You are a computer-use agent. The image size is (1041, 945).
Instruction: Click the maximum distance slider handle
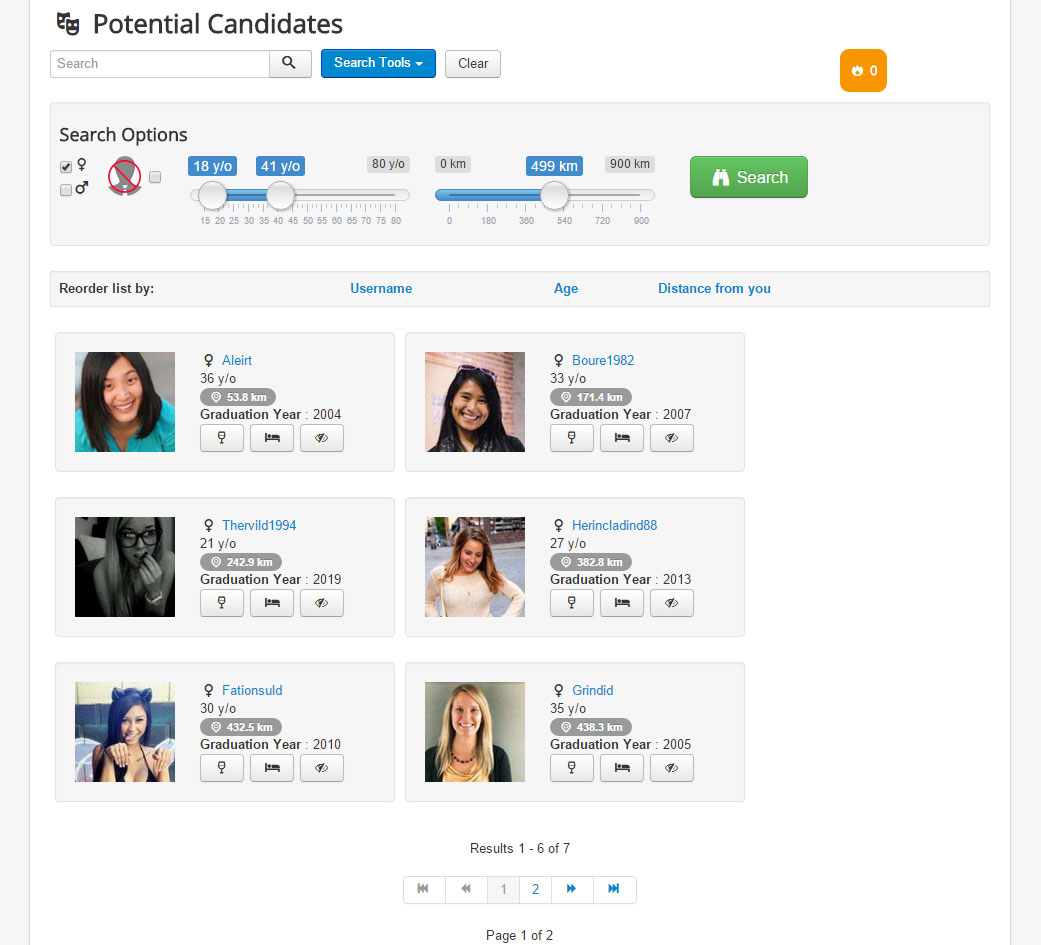point(554,195)
